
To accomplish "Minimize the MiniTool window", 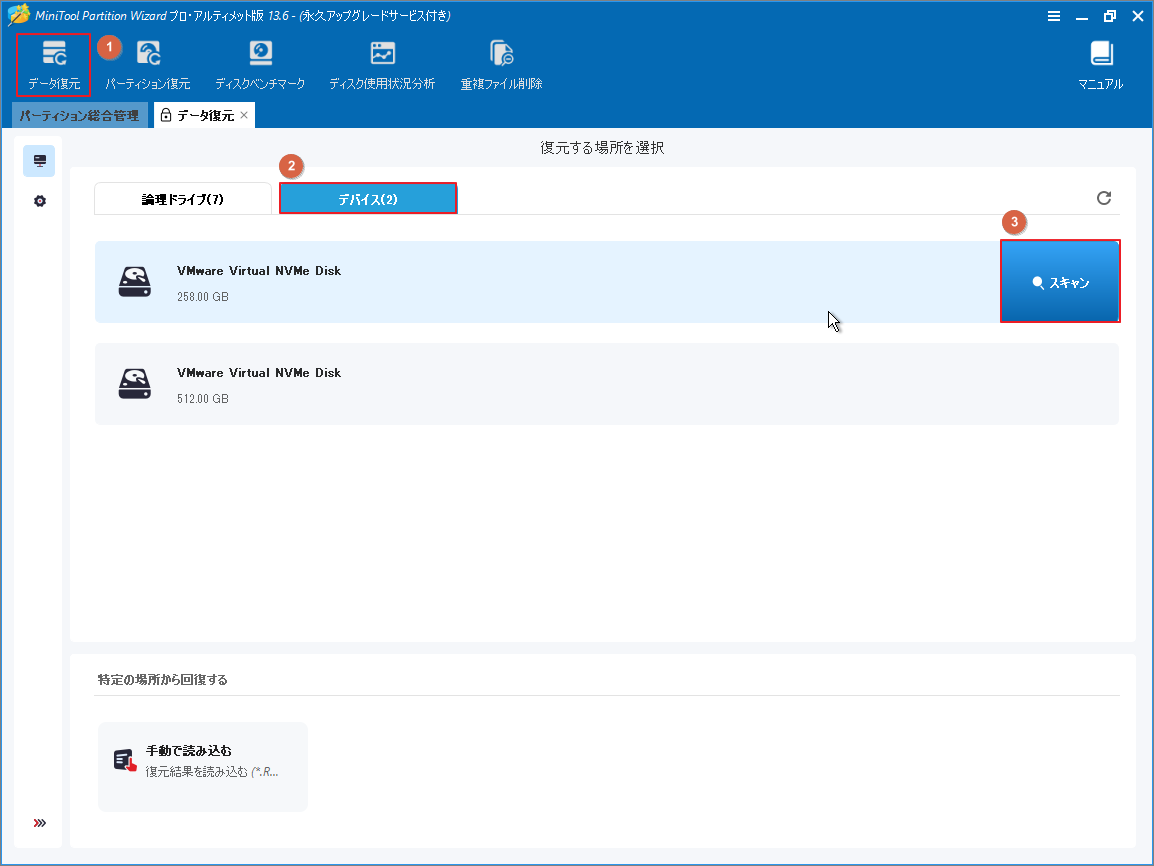I will [x=1082, y=16].
